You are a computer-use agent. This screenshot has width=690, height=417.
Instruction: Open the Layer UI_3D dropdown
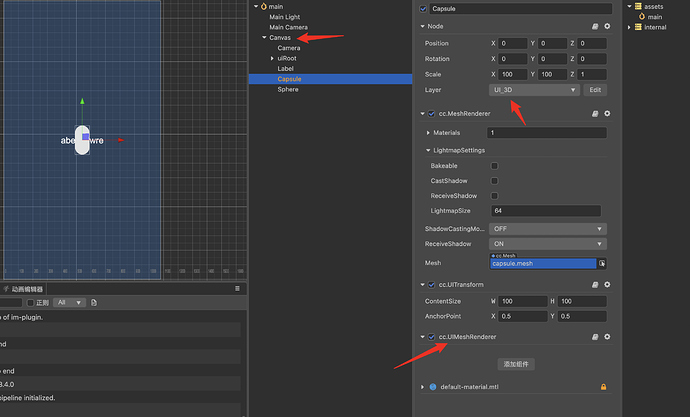coord(534,90)
